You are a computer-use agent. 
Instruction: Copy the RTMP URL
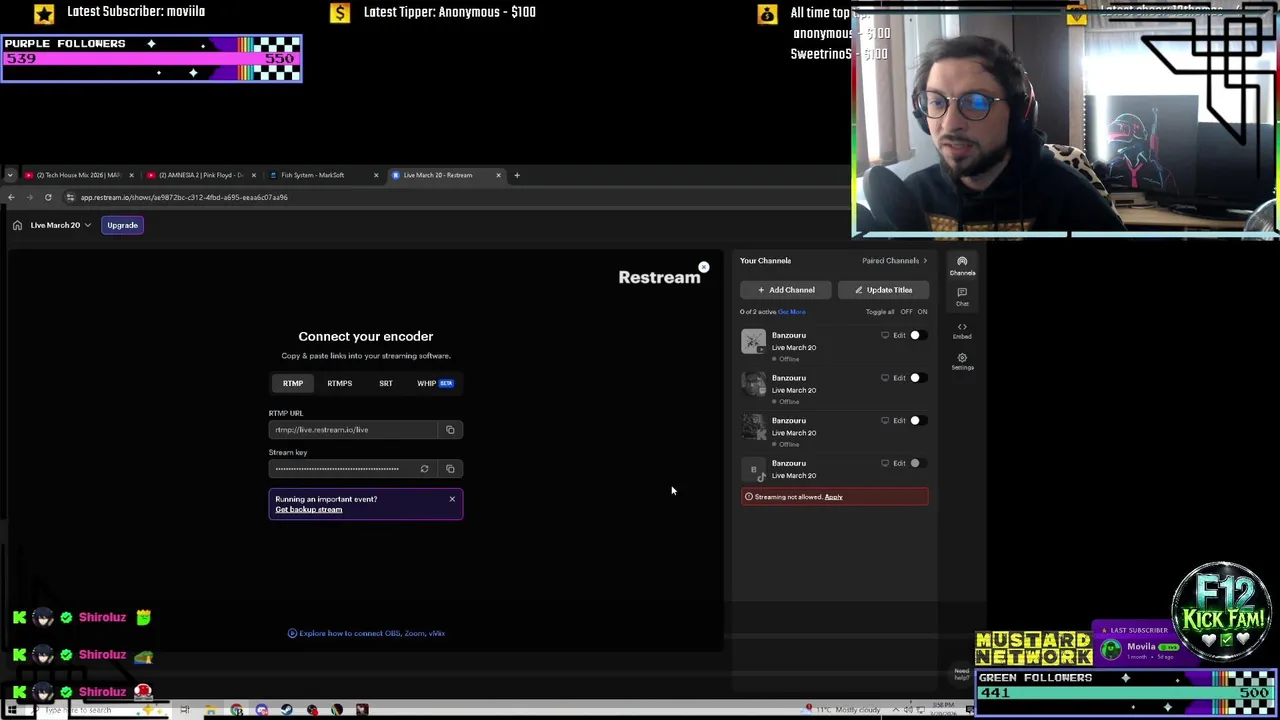point(450,430)
